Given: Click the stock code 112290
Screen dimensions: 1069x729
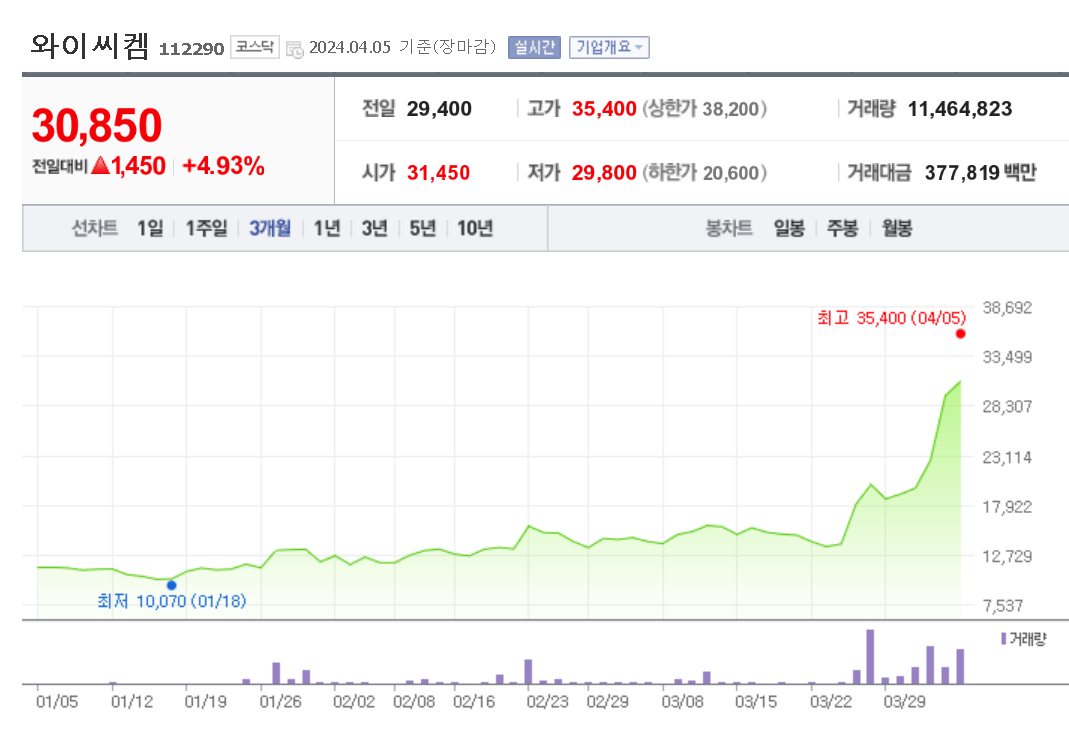Looking at the screenshot, I should pos(192,49).
